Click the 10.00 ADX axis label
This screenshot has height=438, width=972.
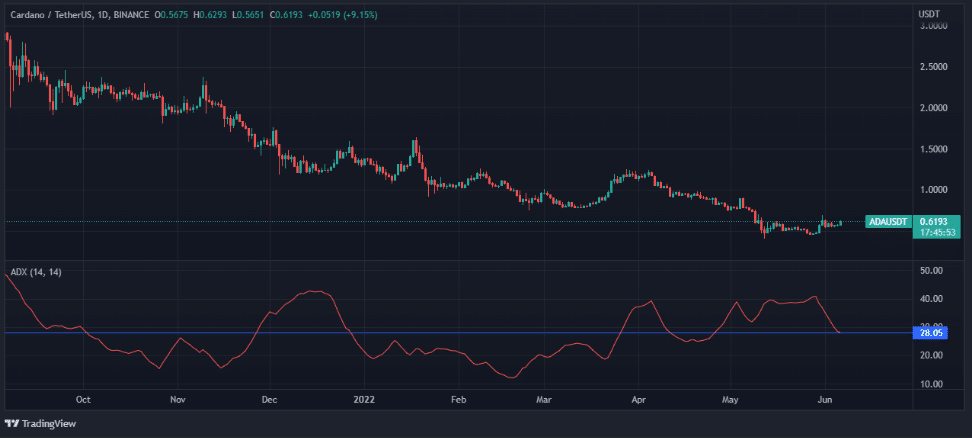pos(932,384)
